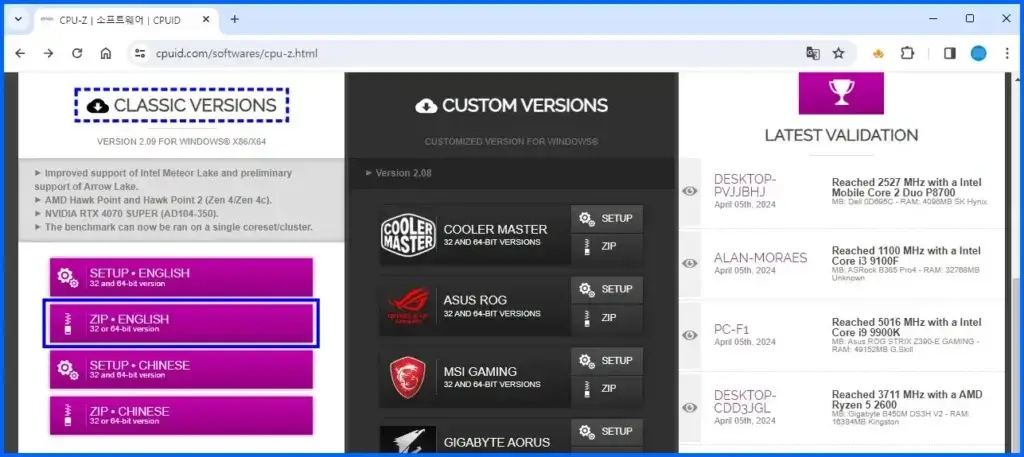
Task: Click Core 2 Duo P8700 result text
Action: coord(906,187)
